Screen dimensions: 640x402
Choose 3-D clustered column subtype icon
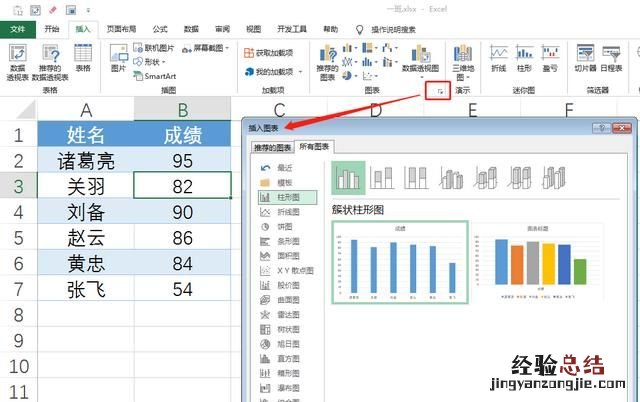tap(451, 178)
